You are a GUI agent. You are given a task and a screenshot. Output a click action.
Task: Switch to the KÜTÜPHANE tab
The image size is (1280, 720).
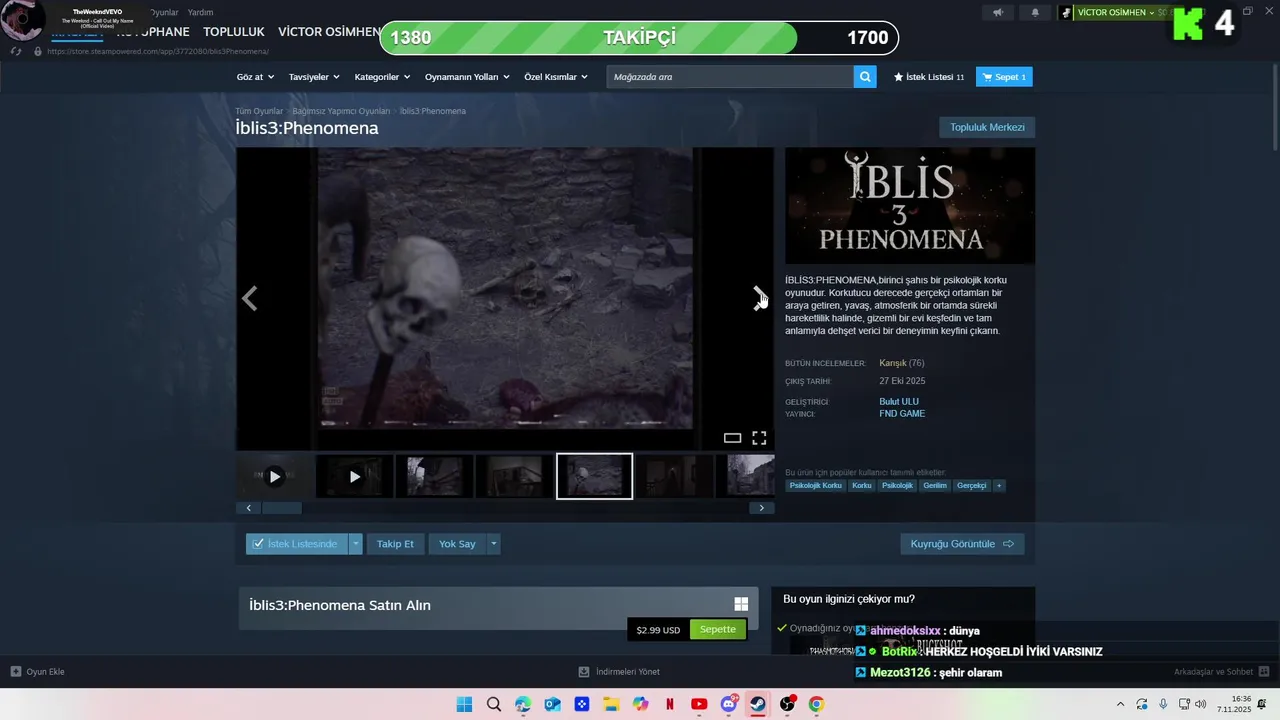point(152,32)
